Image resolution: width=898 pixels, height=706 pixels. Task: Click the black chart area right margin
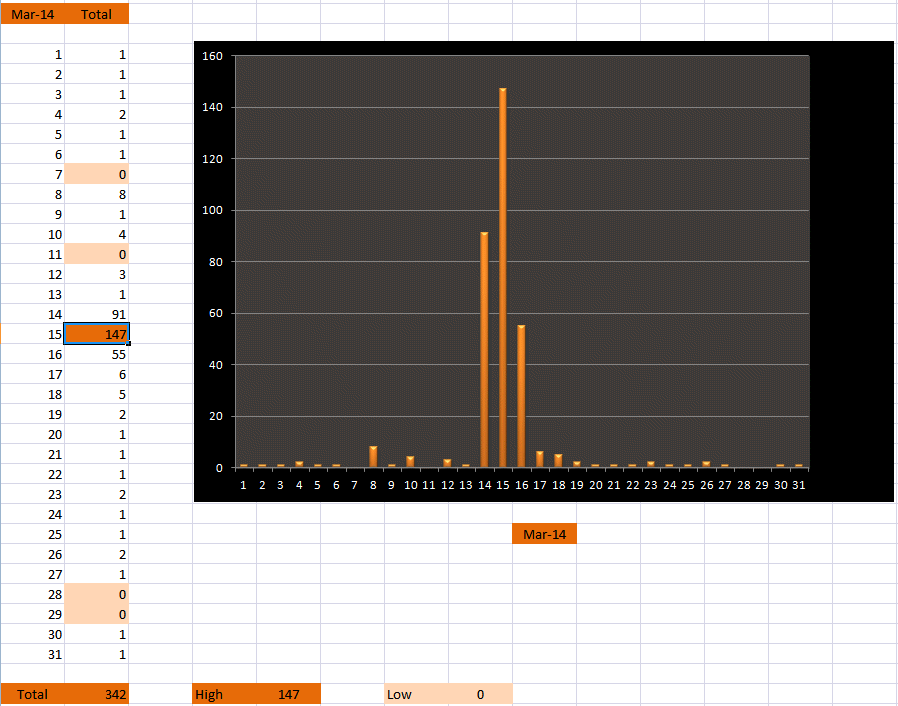(x=852, y=269)
